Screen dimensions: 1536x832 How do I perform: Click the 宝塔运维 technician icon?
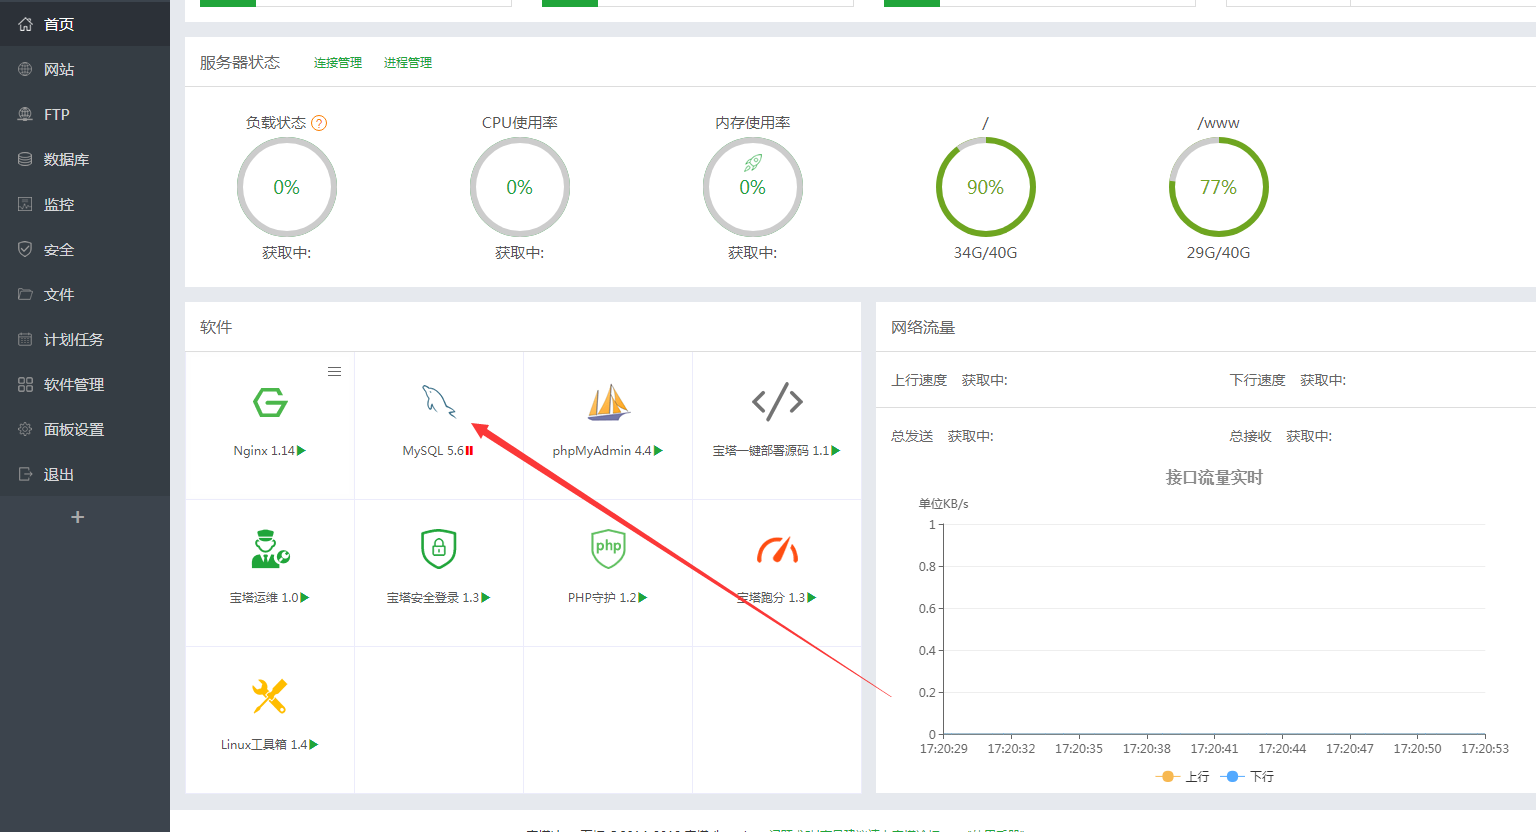270,549
